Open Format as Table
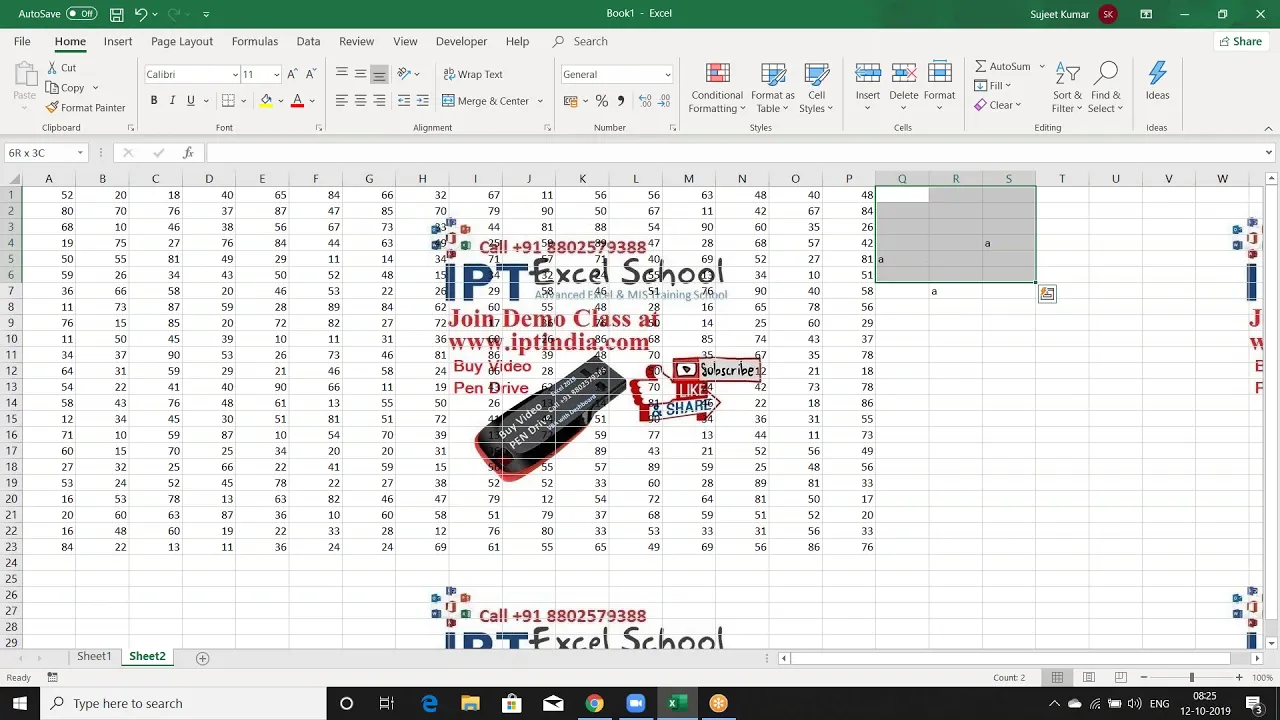The width and height of the screenshot is (1280, 720). (773, 88)
